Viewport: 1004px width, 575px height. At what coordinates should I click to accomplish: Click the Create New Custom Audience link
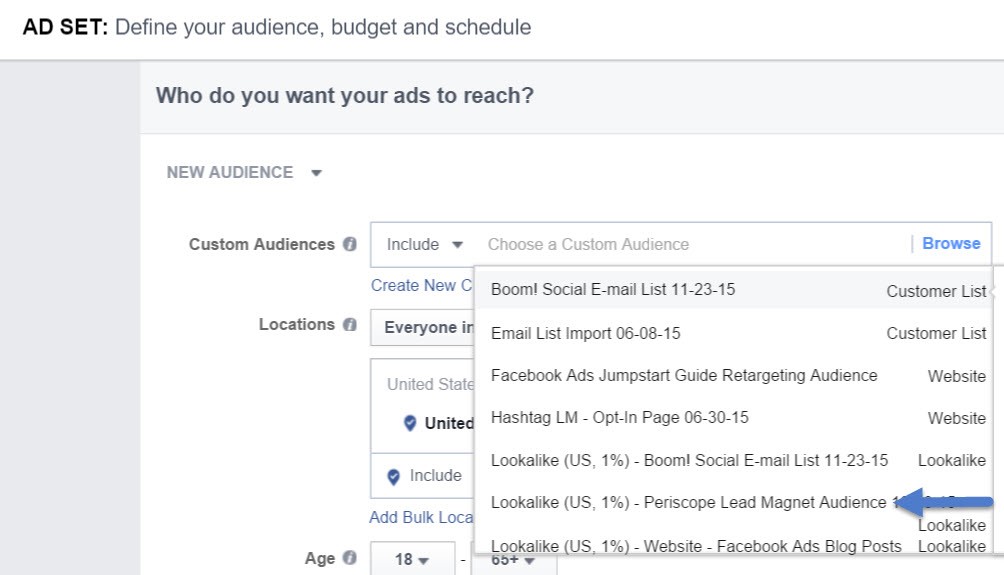tap(422, 286)
